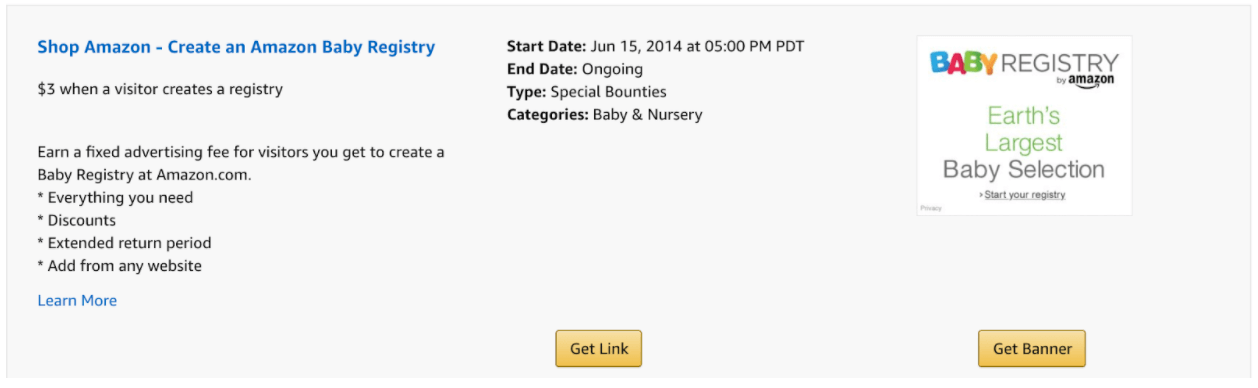The image size is (1258, 388).
Task: Click the '$3 when a visitor creates a registry' text
Action: pyautogui.click(x=160, y=89)
